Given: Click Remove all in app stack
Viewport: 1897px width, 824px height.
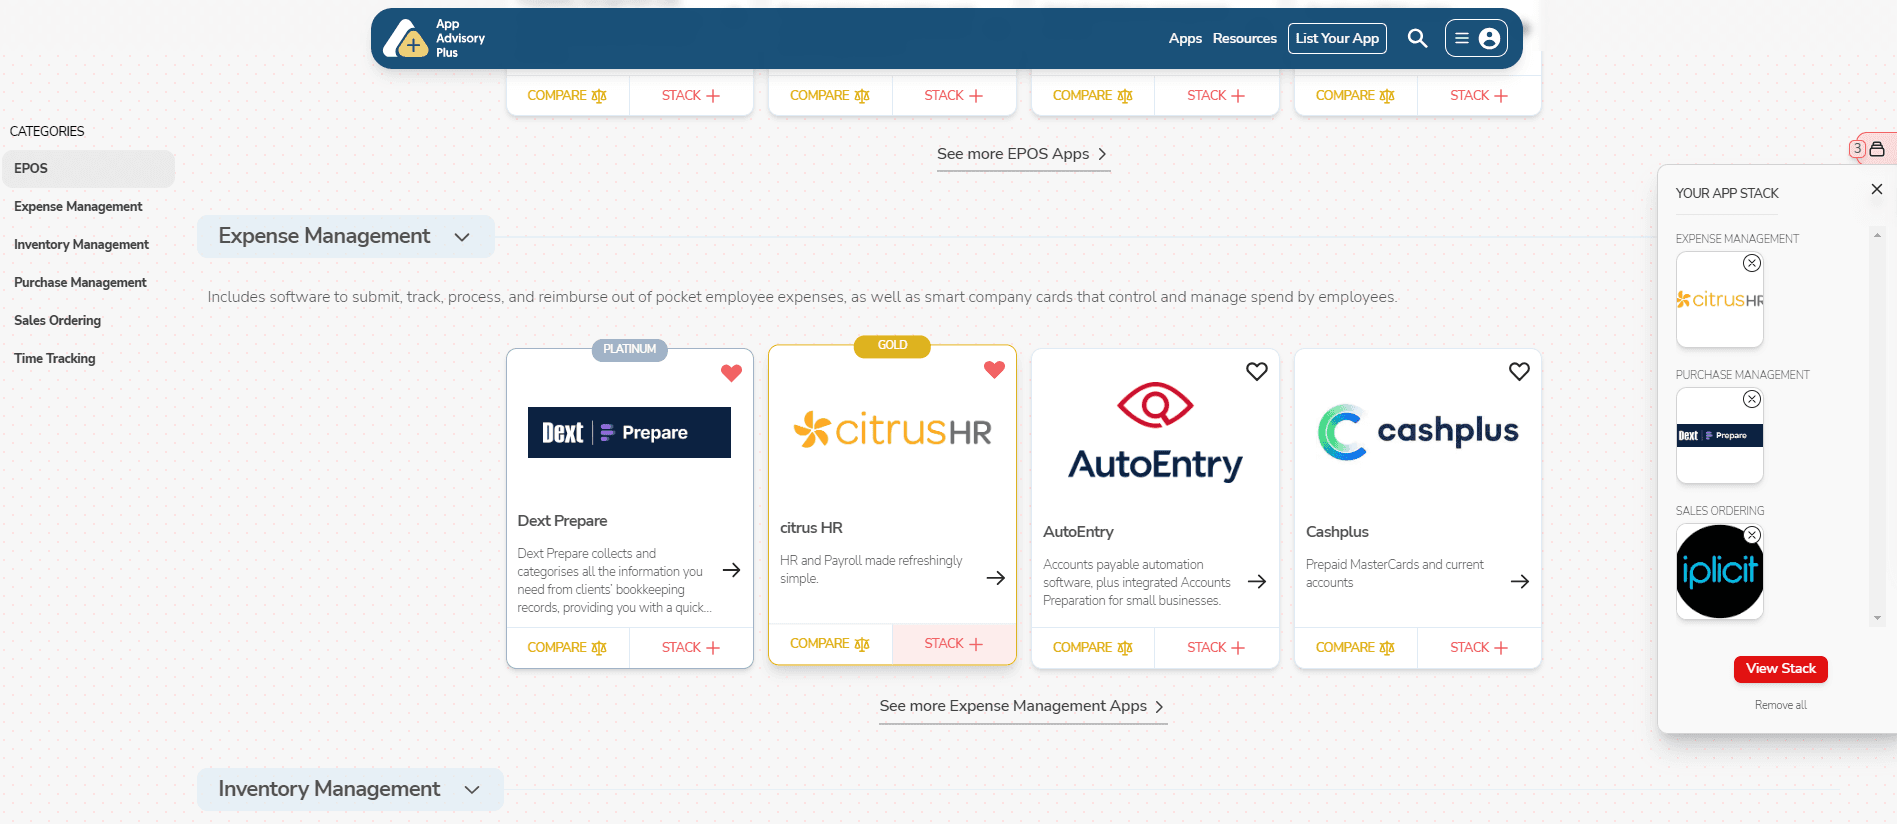Looking at the screenshot, I should coord(1780,705).
